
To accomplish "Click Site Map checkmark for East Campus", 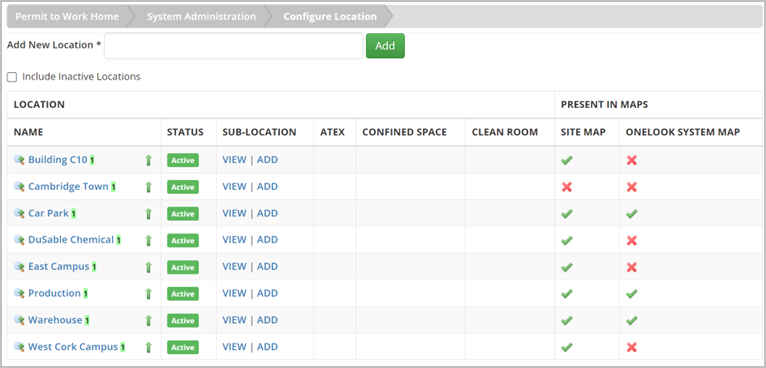I will click(x=567, y=267).
